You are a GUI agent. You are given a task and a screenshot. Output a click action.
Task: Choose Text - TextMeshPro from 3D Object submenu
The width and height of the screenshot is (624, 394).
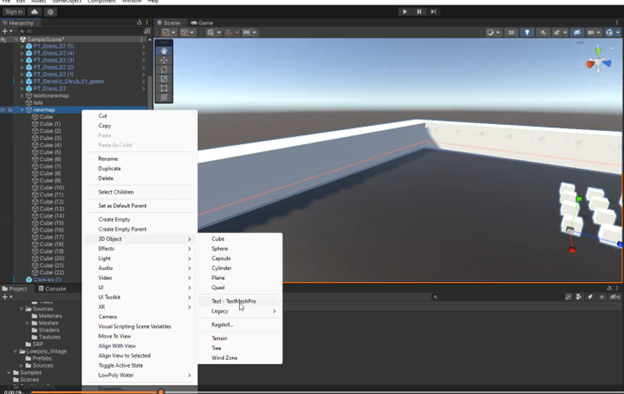pos(234,301)
